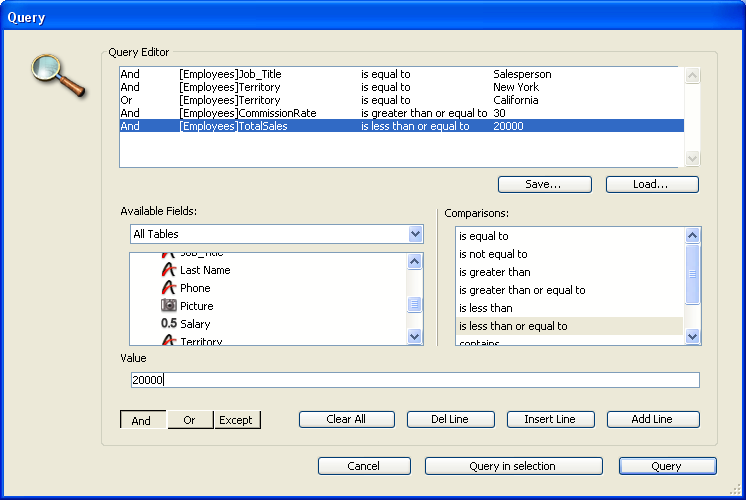Click the numeric 0.5 icon beside Salary
Viewport: 746px width, 500px height.
click(168, 324)
